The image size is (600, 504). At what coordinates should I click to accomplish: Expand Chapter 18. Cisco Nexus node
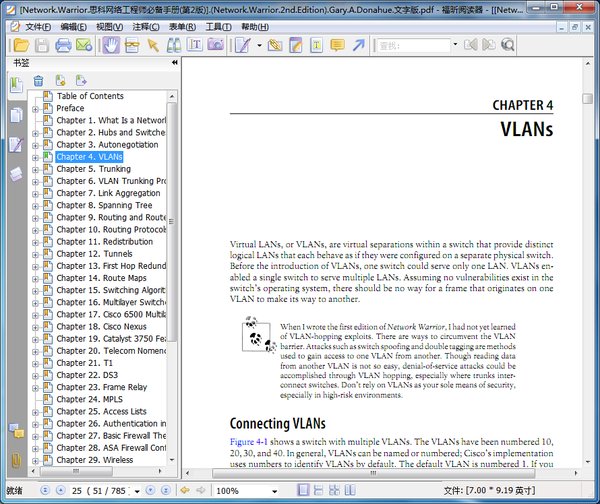(x=35, y=328)
